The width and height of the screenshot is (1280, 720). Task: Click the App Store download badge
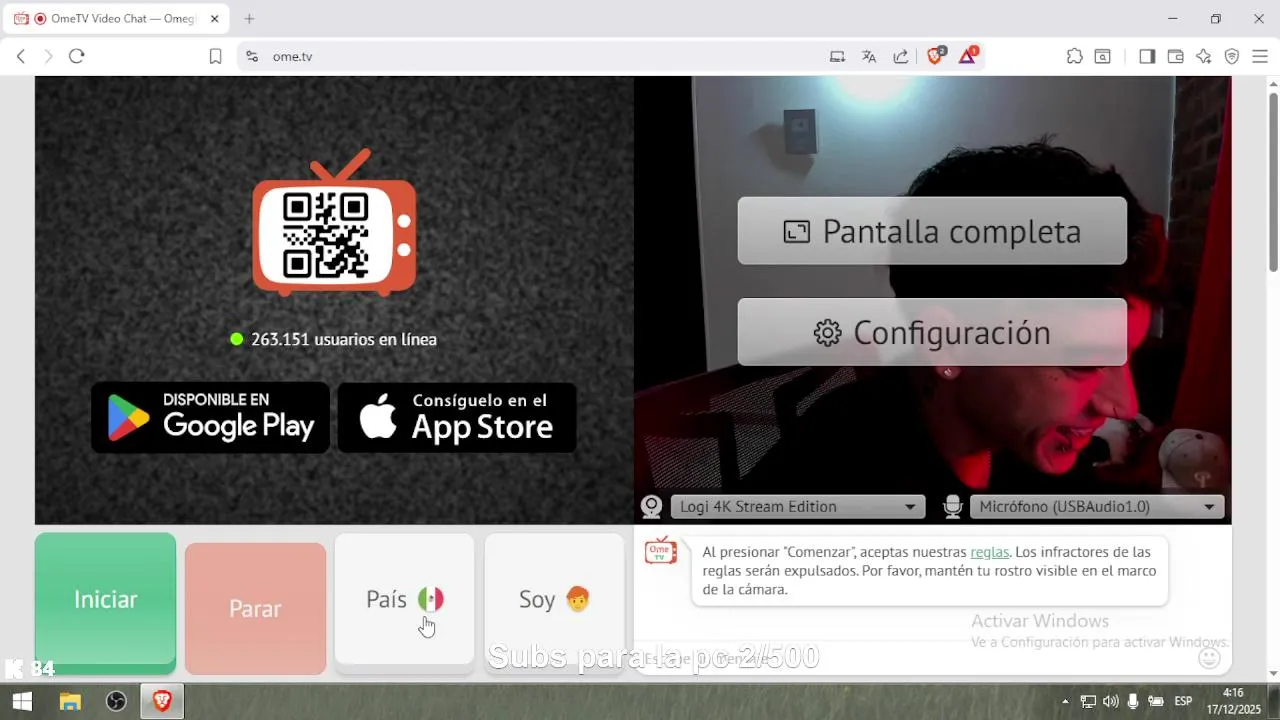457,417
